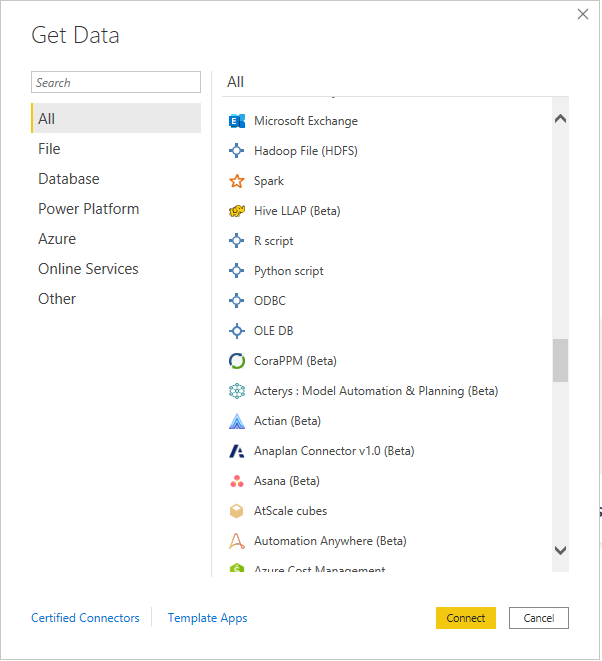The width and height of the screenshot is (602, 661).
Task: Close the Get Data dialog
Action: point(583,14)
